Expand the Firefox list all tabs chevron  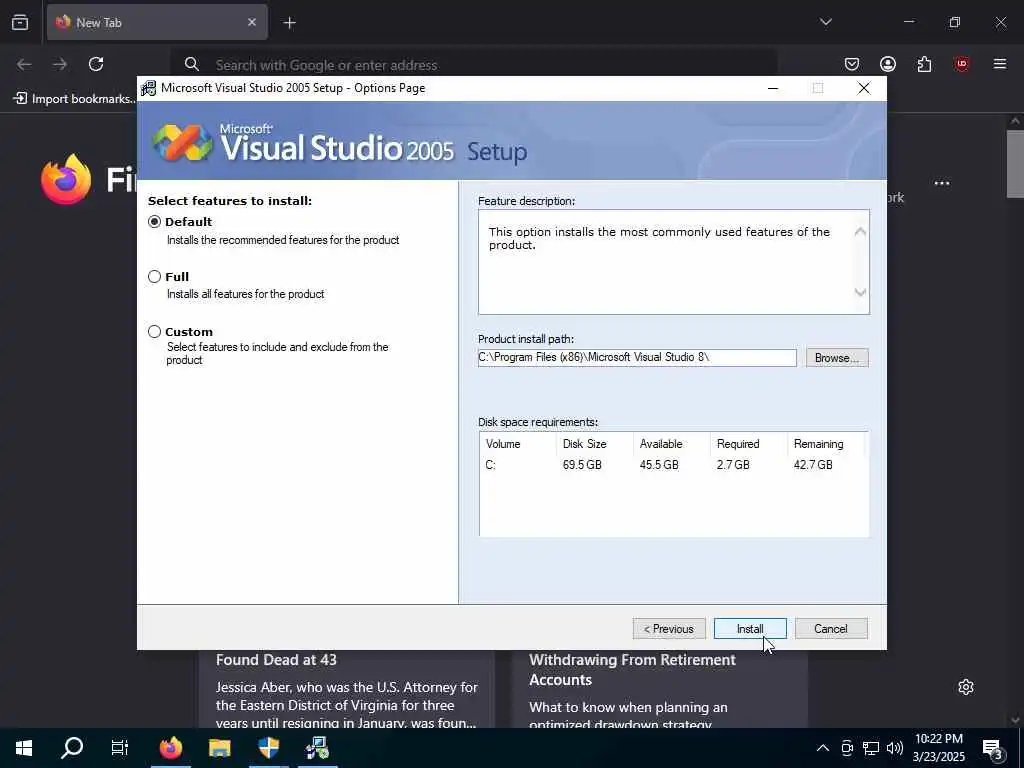click(825, 22)
